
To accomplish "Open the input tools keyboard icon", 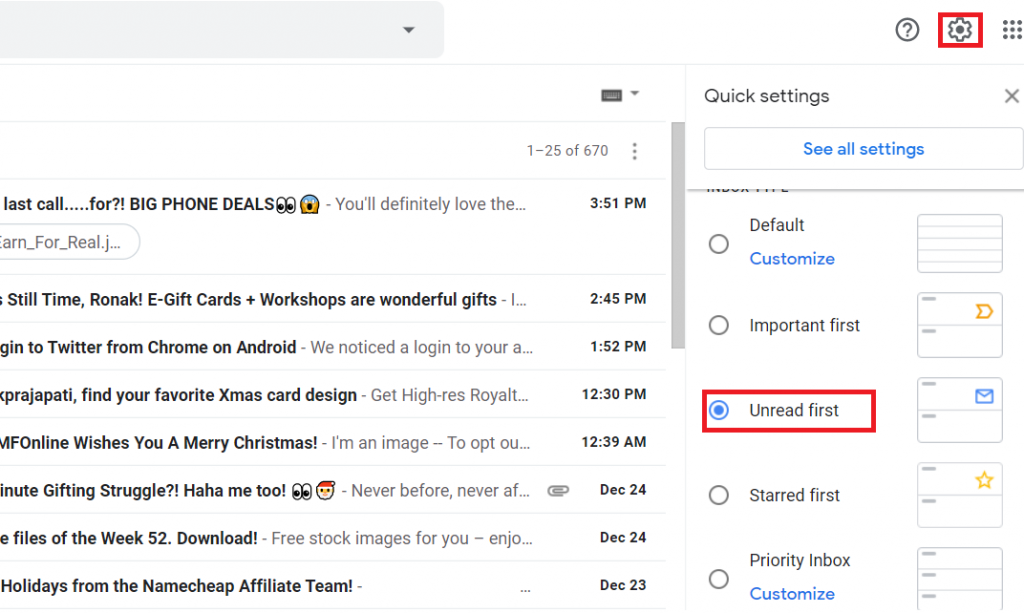I will pyautogui.click(x=613, y=94).
